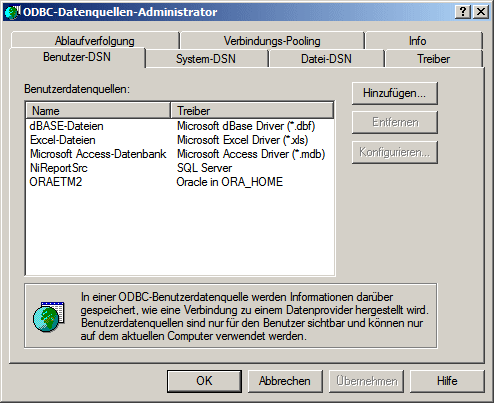Click the ODBC globe icon in title bar
Screen dimensions: 494x403
[12, 12]
